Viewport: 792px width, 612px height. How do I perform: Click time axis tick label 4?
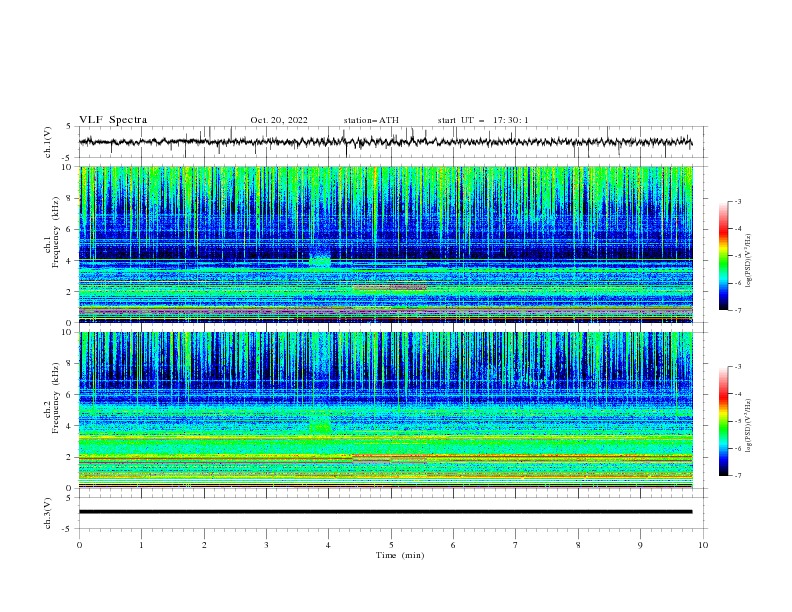(328, 545)
